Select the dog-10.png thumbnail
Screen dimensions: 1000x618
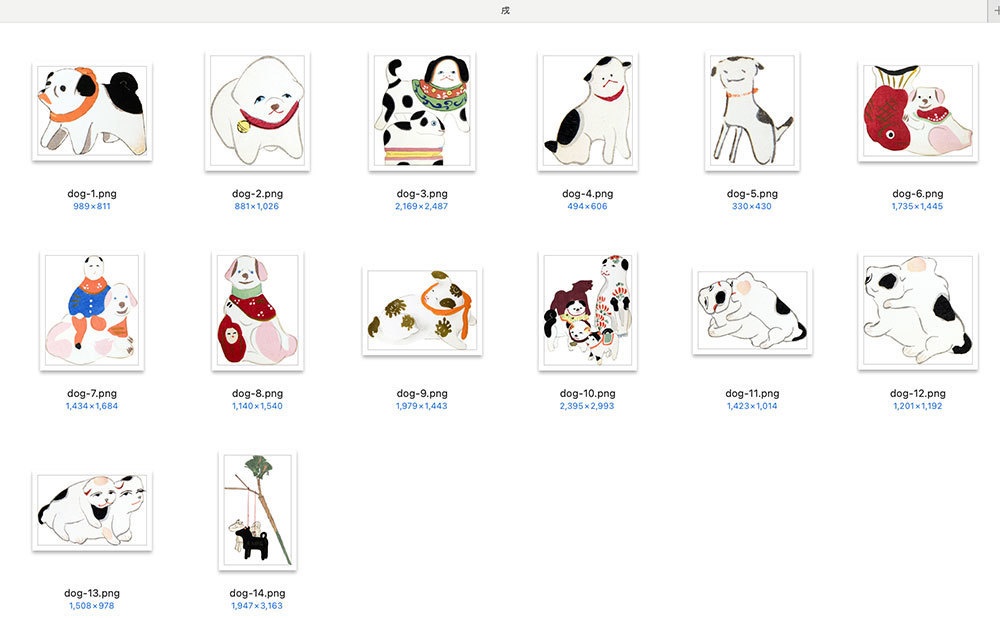tap(587, 311)
